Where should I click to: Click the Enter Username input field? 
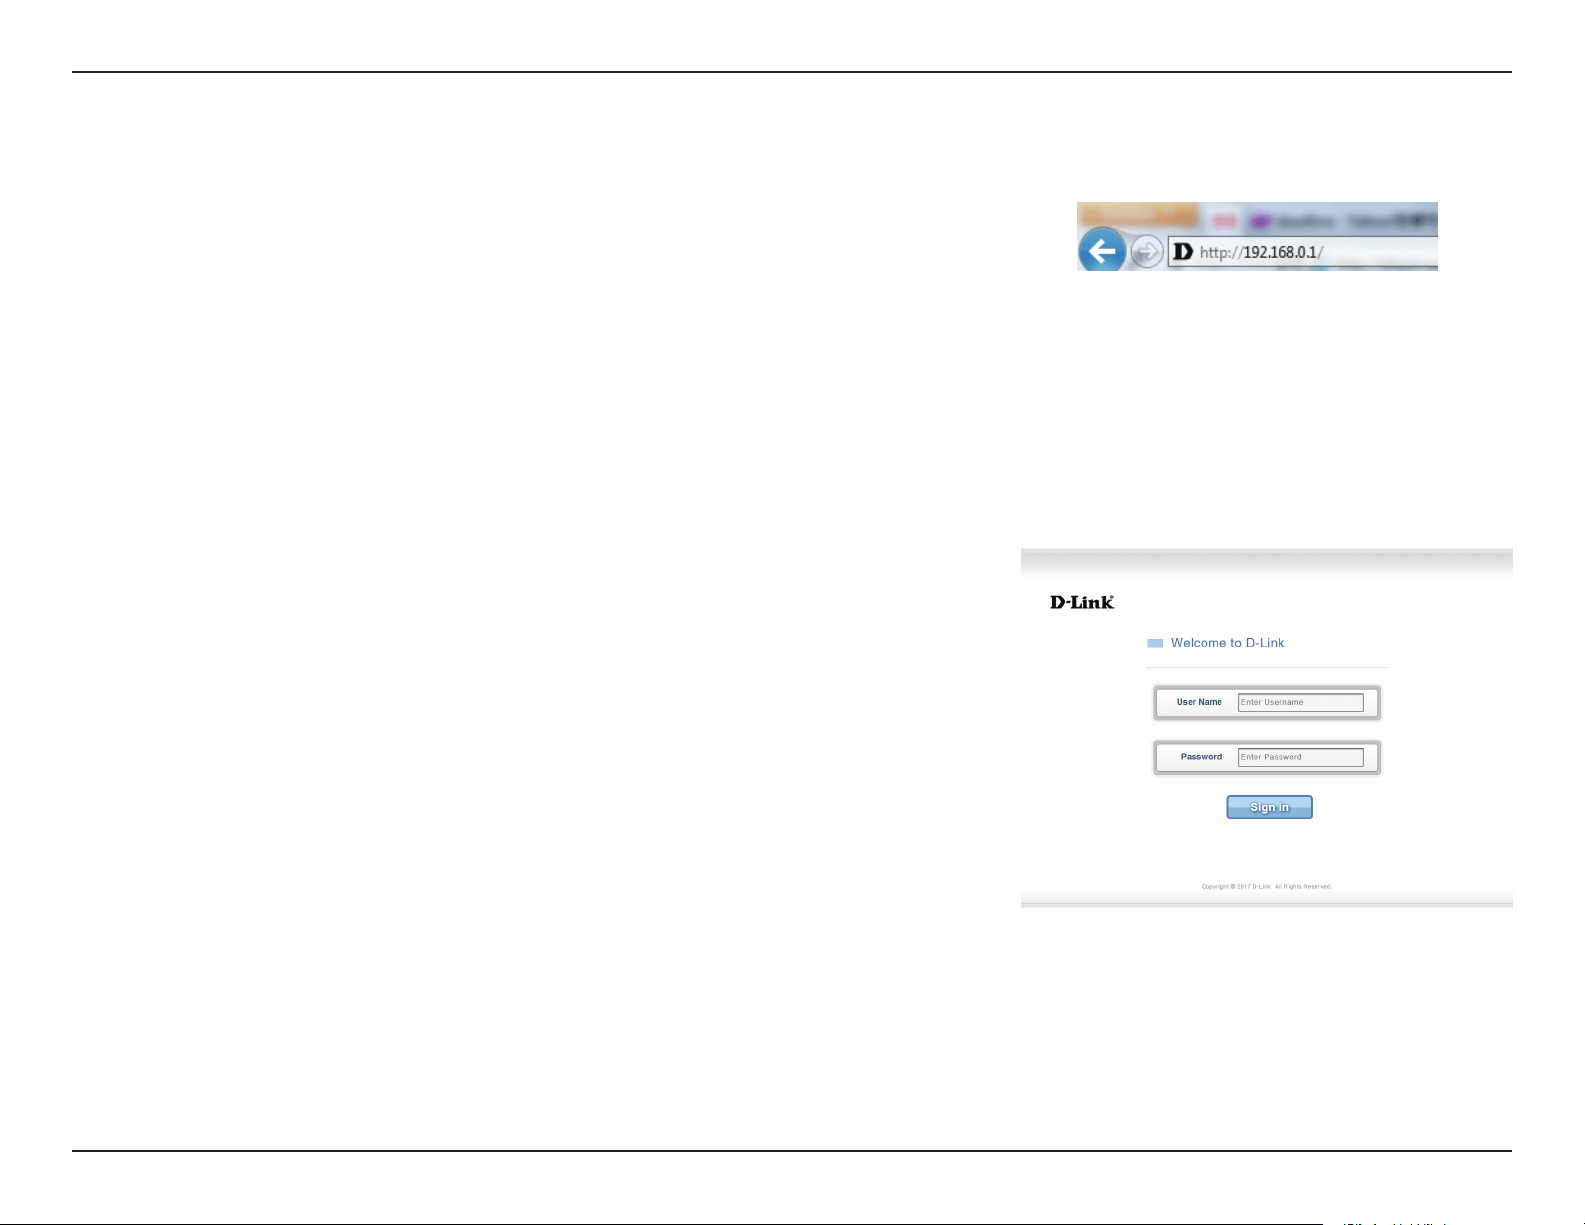[1300, 702]
